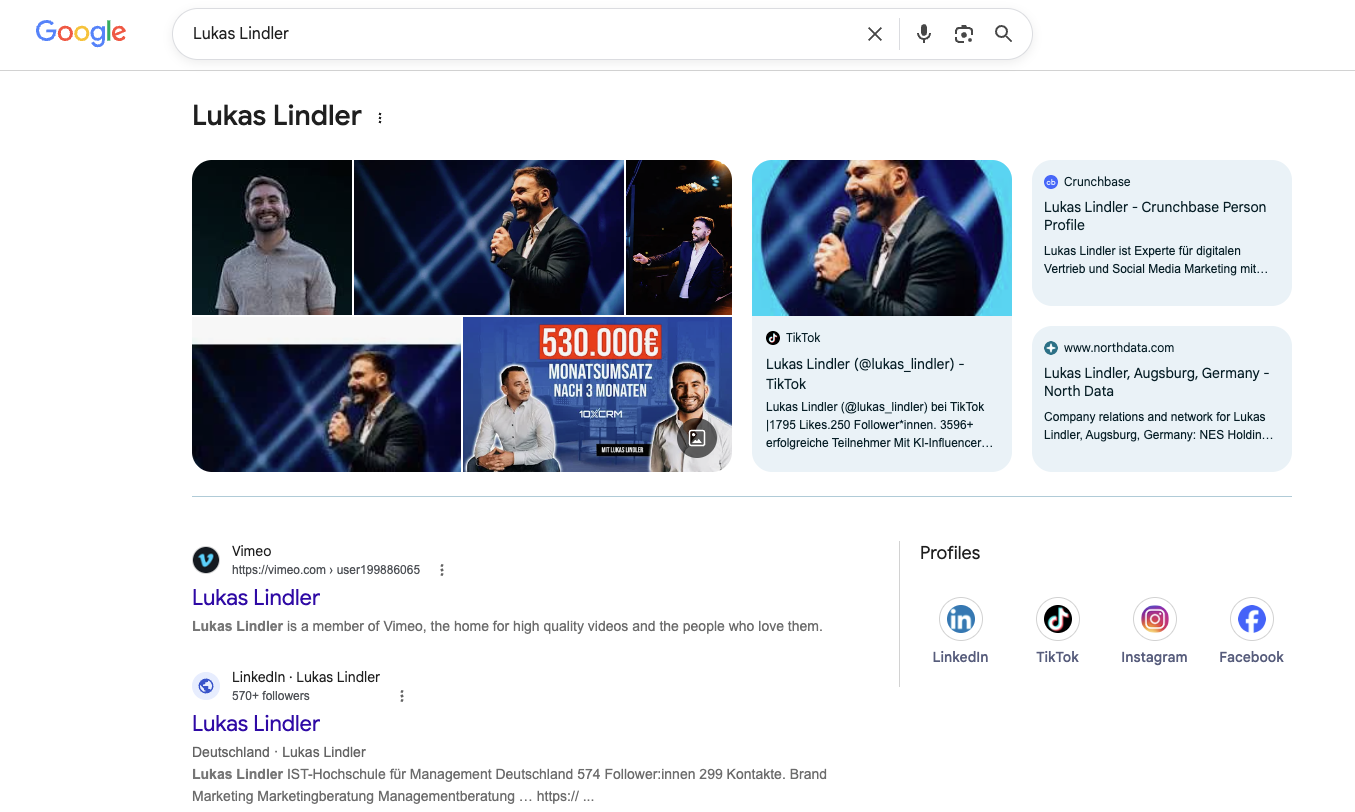Click the northdata.com favicon
Screen dimensions: 1355x812
click(1051, 348)
